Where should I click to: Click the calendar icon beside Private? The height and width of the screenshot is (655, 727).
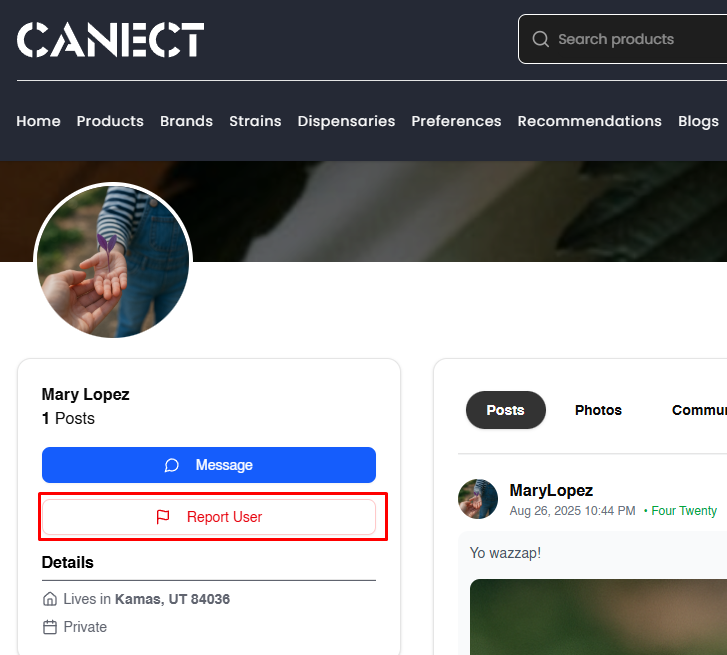tap(50, 627)
